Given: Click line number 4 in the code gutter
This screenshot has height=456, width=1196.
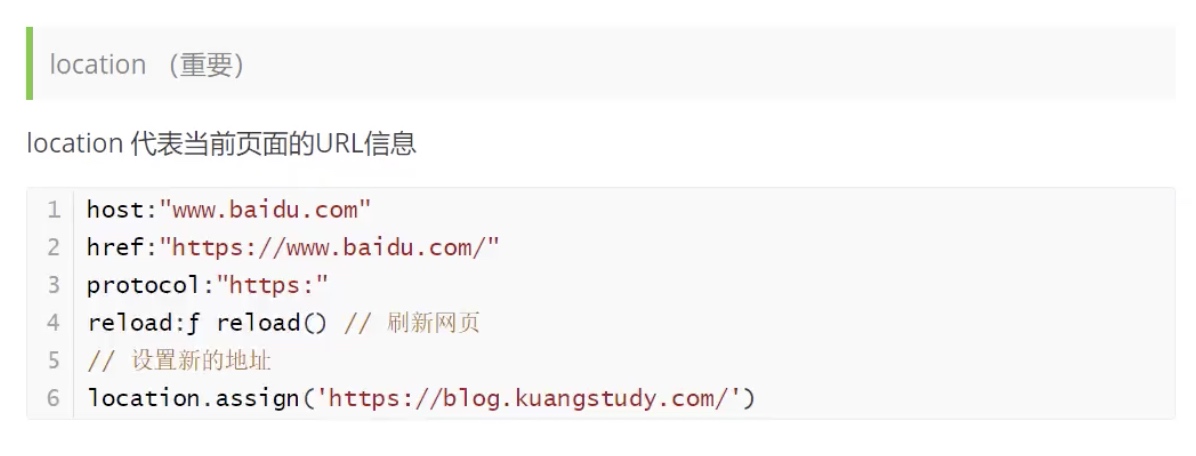Looking at the screenshot, I should pyautogui.click(x=53, y=323).
